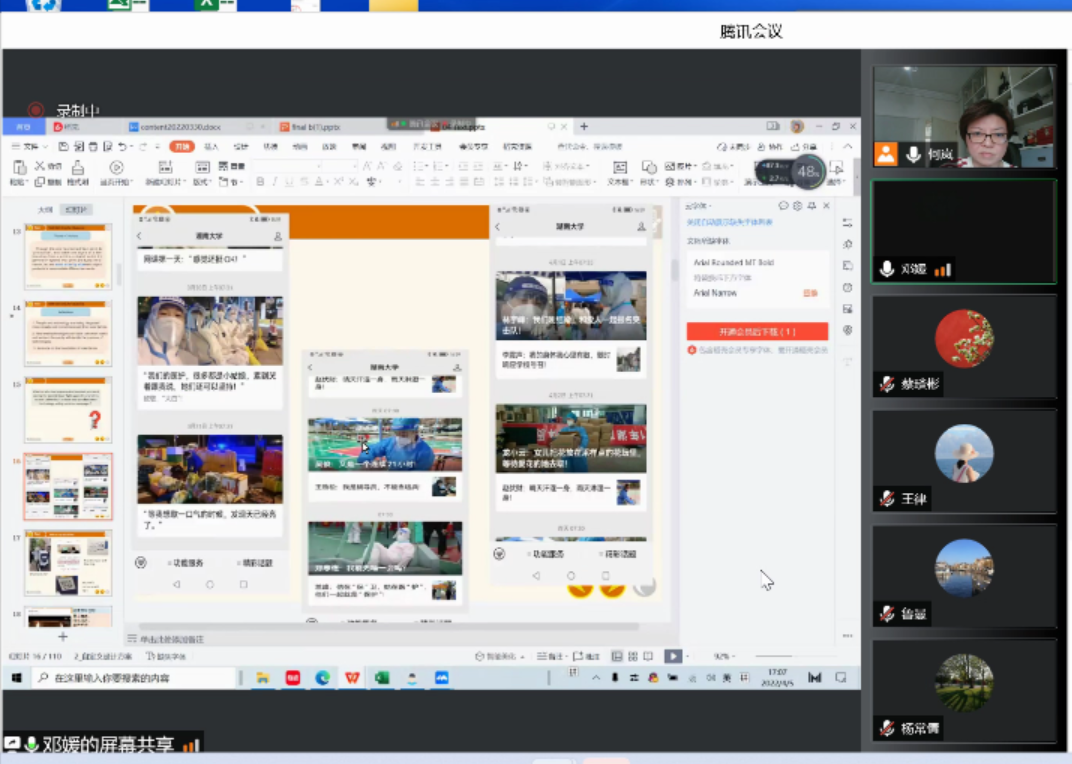Toggle italic text formatting
1072x764 pixels.
pyautogui.click(x=275, y=182)
